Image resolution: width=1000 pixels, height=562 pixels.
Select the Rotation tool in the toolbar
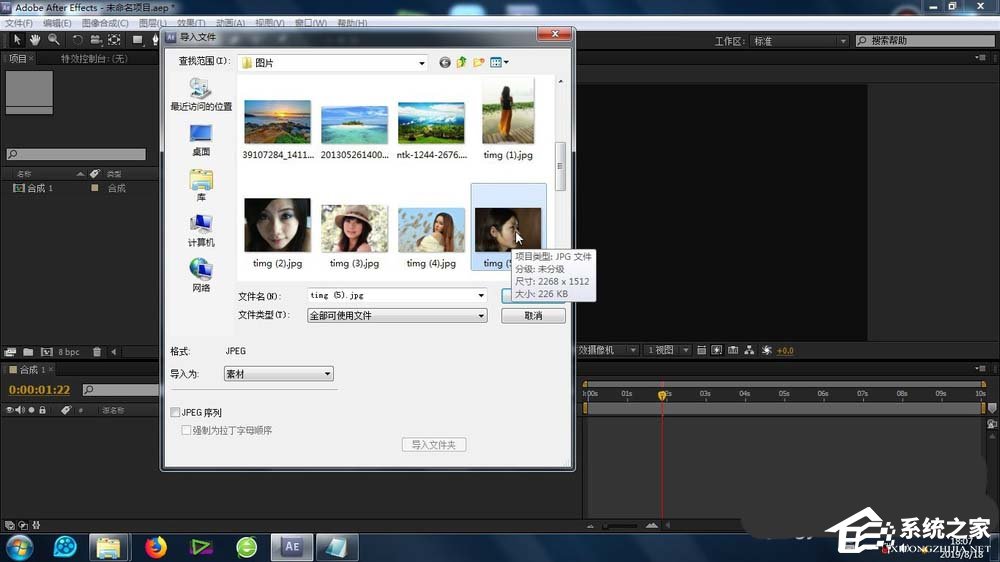[x=77, y=40]
